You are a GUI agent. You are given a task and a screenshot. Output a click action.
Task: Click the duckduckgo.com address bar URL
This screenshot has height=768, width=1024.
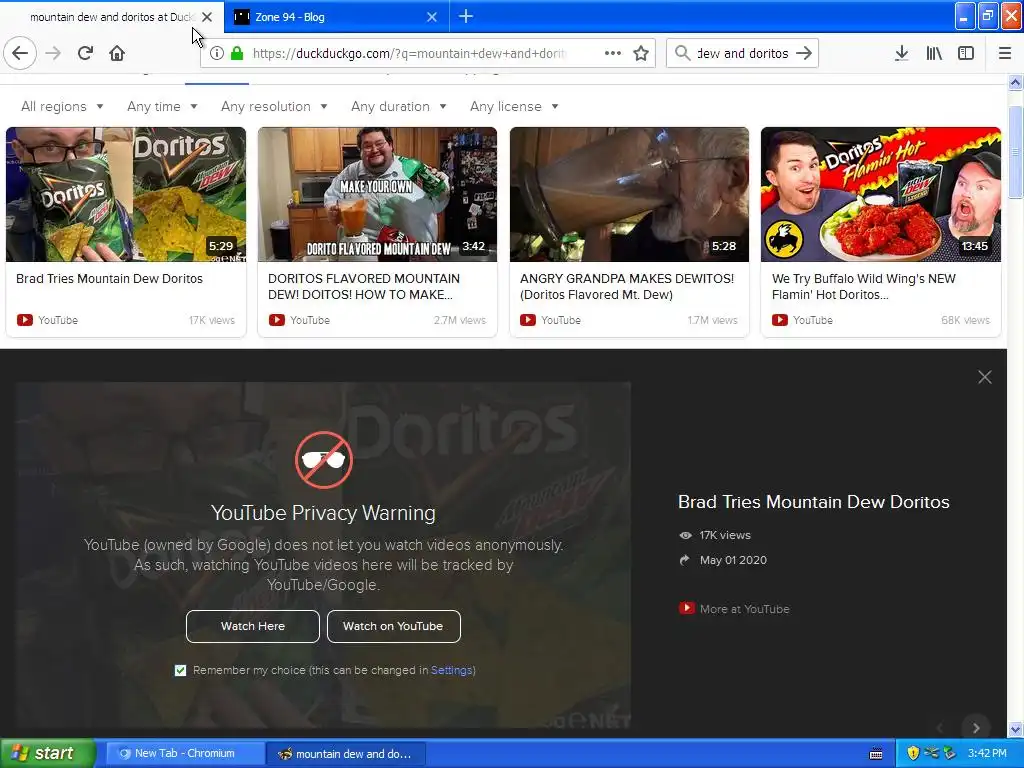[409, 54]
